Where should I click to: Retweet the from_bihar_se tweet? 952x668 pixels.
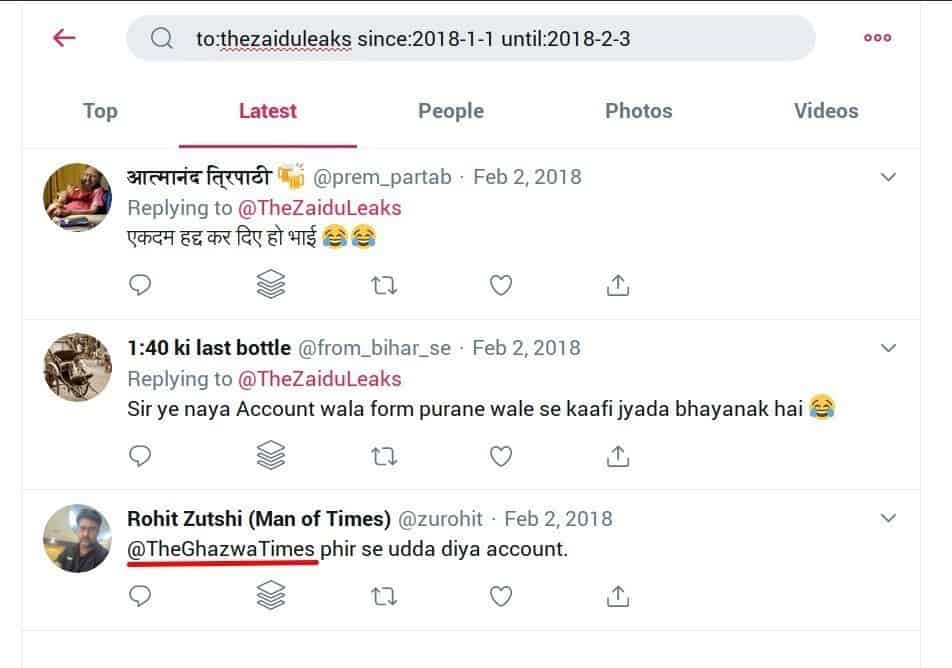[384, 457]
